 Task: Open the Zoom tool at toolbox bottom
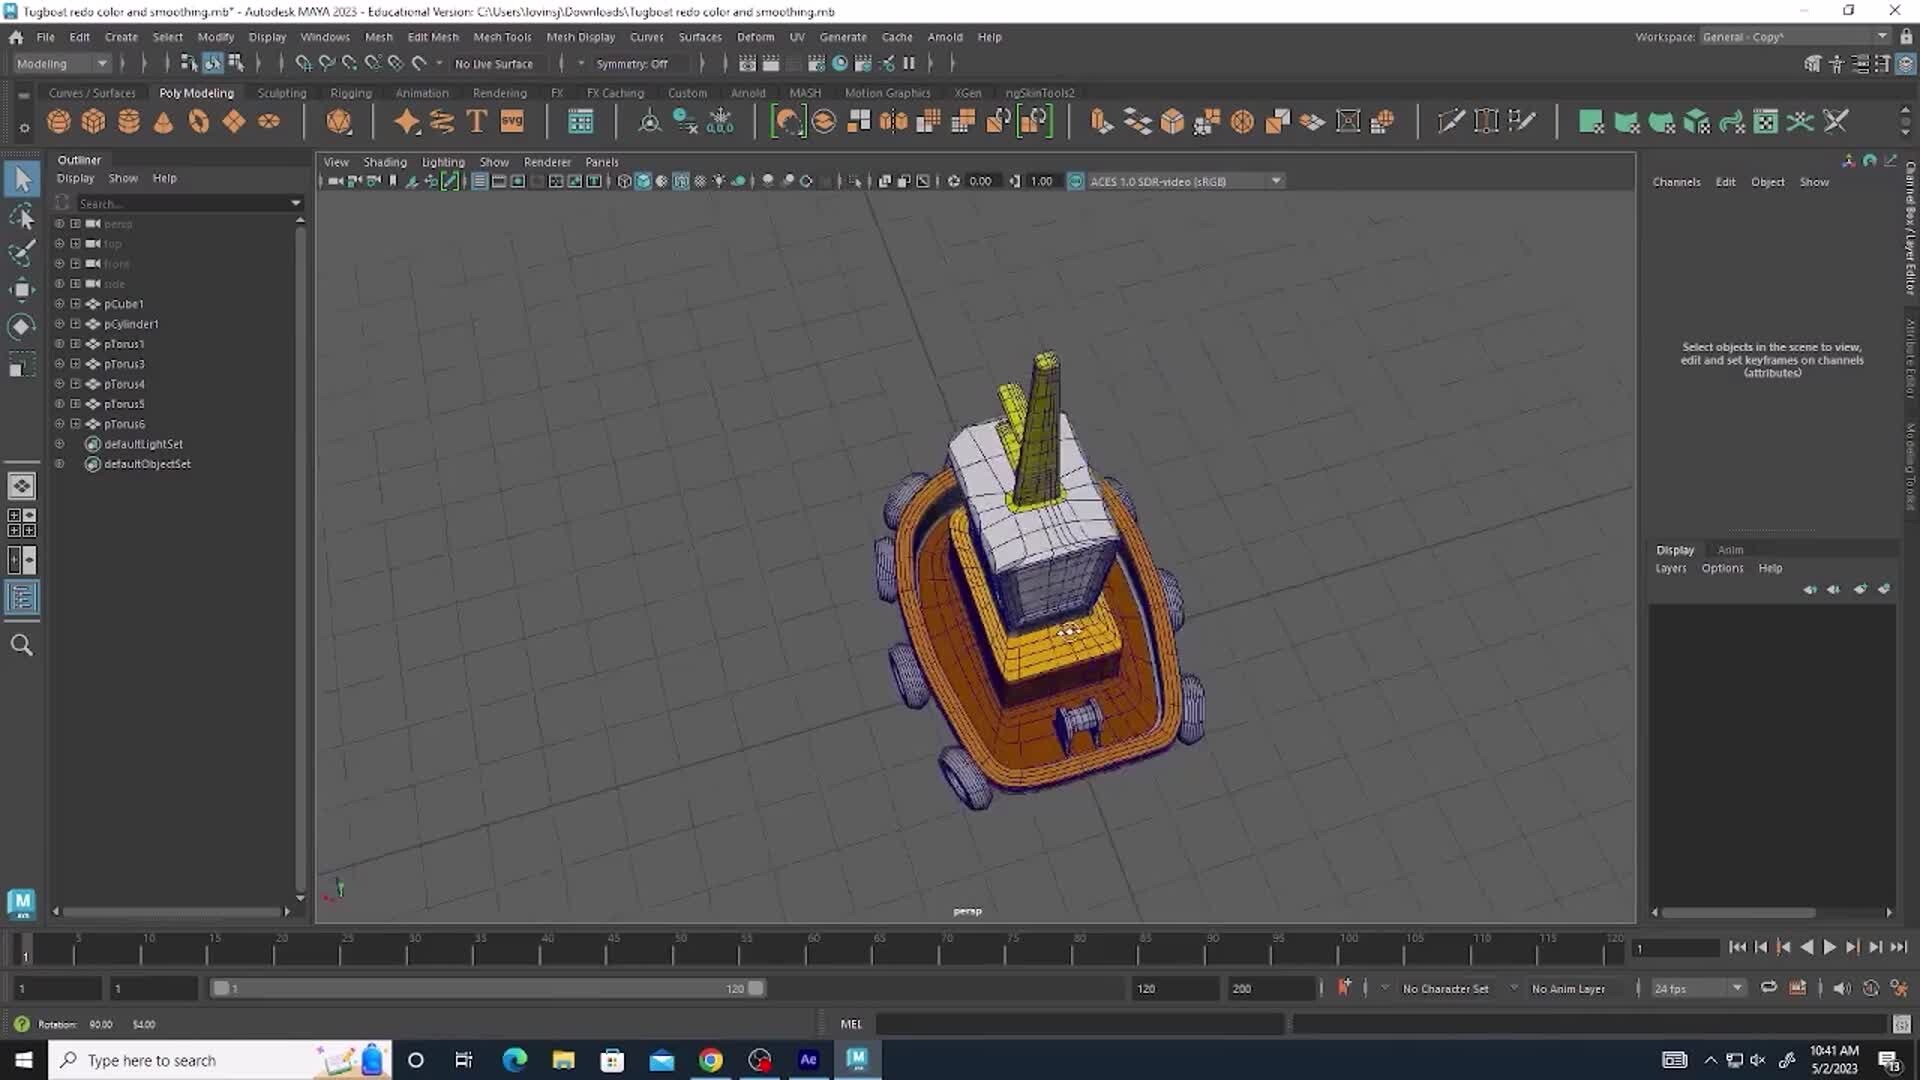[x=22, y=645]
